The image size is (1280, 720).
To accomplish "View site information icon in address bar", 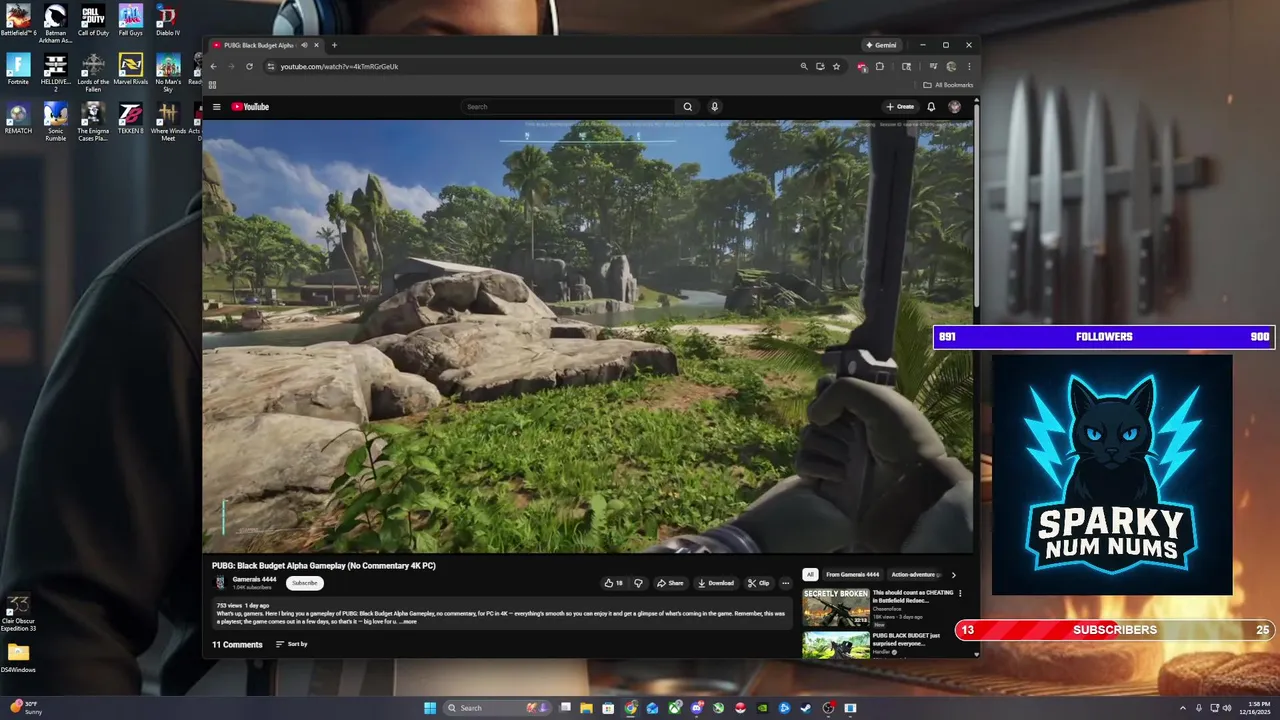I will (x=270, y=67).
